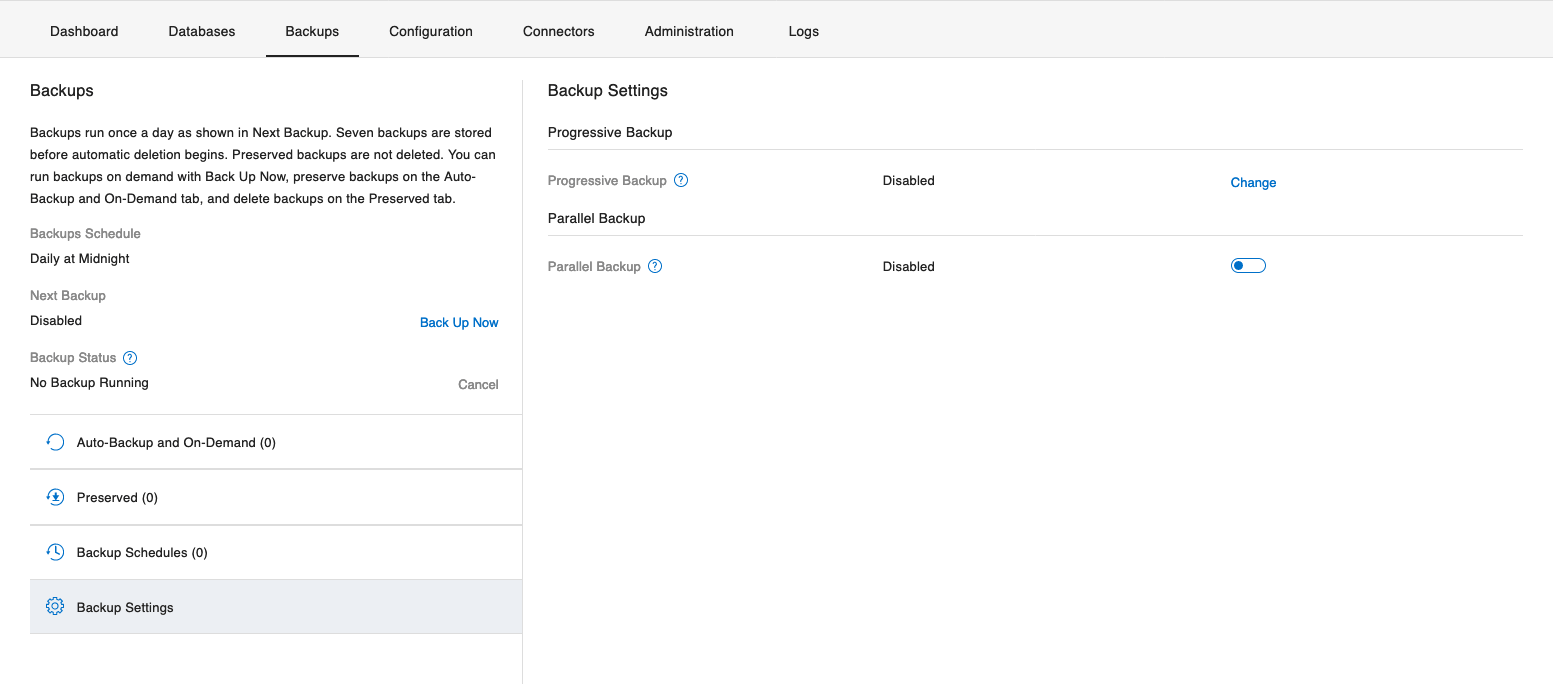The height and width of the screenshot is (689, 1553).
Task: Click the Parallel Backup 'Disabled' value
Action: coord(909,266)
